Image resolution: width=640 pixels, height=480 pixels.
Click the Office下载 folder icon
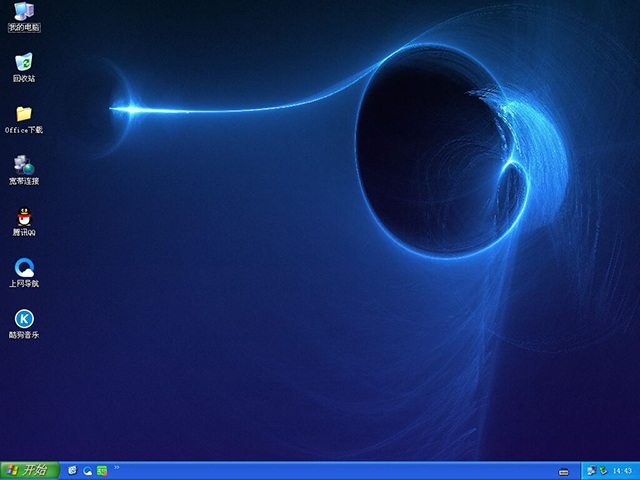pyautogui.click(x=24, y=114)
